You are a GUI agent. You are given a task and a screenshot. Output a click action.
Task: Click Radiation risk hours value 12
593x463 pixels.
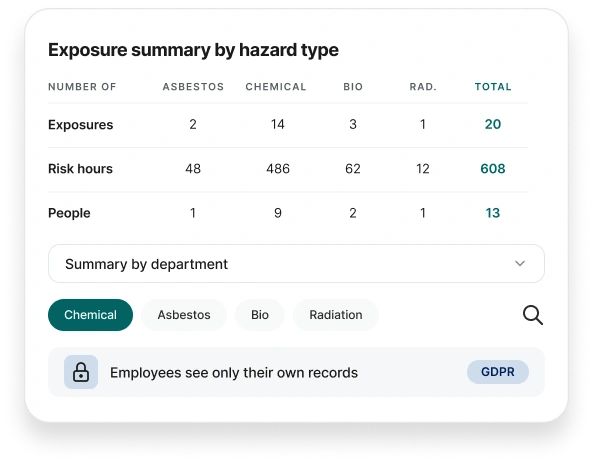click(x=423, y=169)
